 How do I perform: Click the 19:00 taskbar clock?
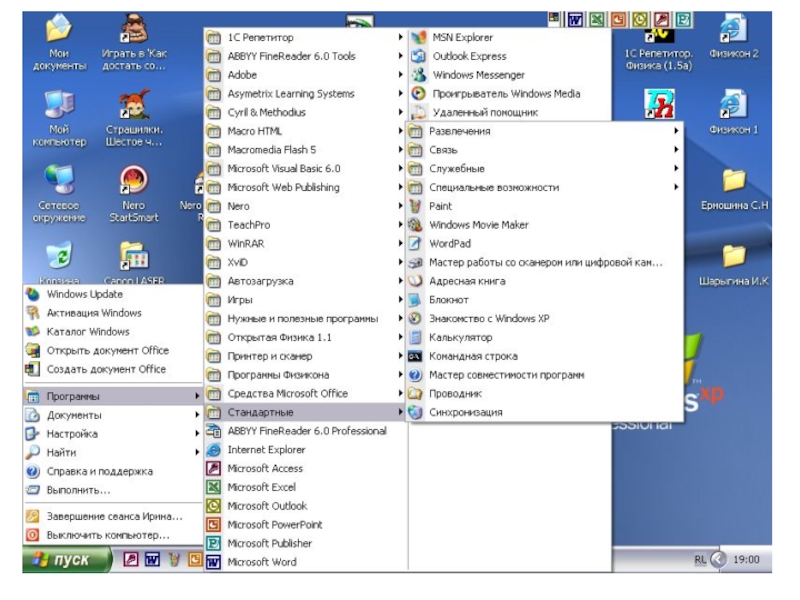[x=746, y=560]
